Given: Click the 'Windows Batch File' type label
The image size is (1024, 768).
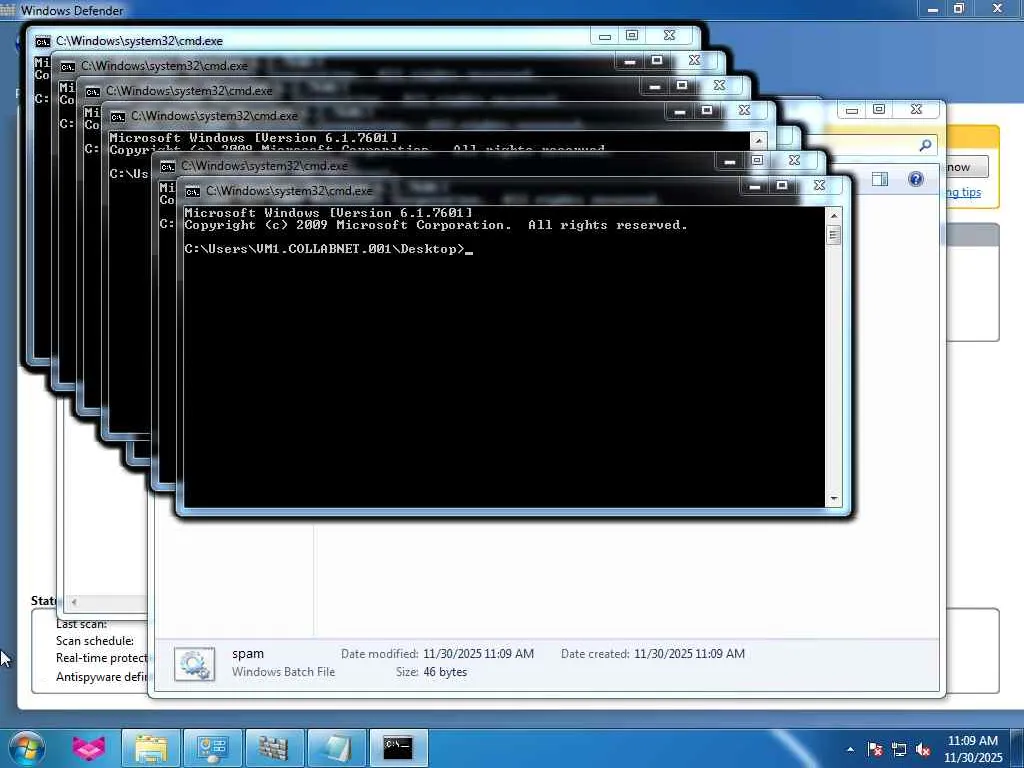Looking at the screenshot, I should (x=283, y=672).
